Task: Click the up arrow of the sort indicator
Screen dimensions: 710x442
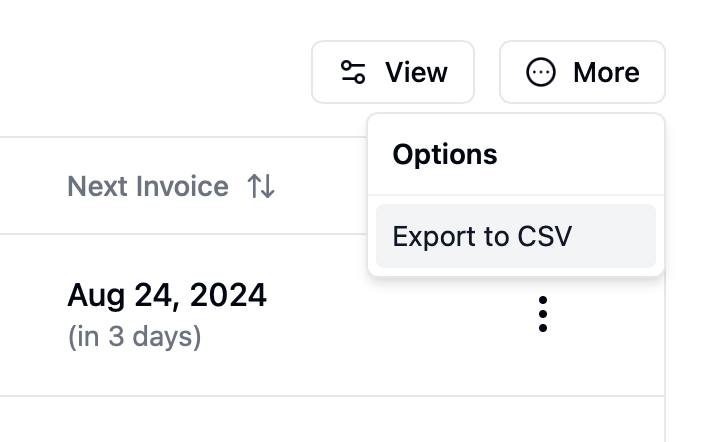Action: point(255,186)
